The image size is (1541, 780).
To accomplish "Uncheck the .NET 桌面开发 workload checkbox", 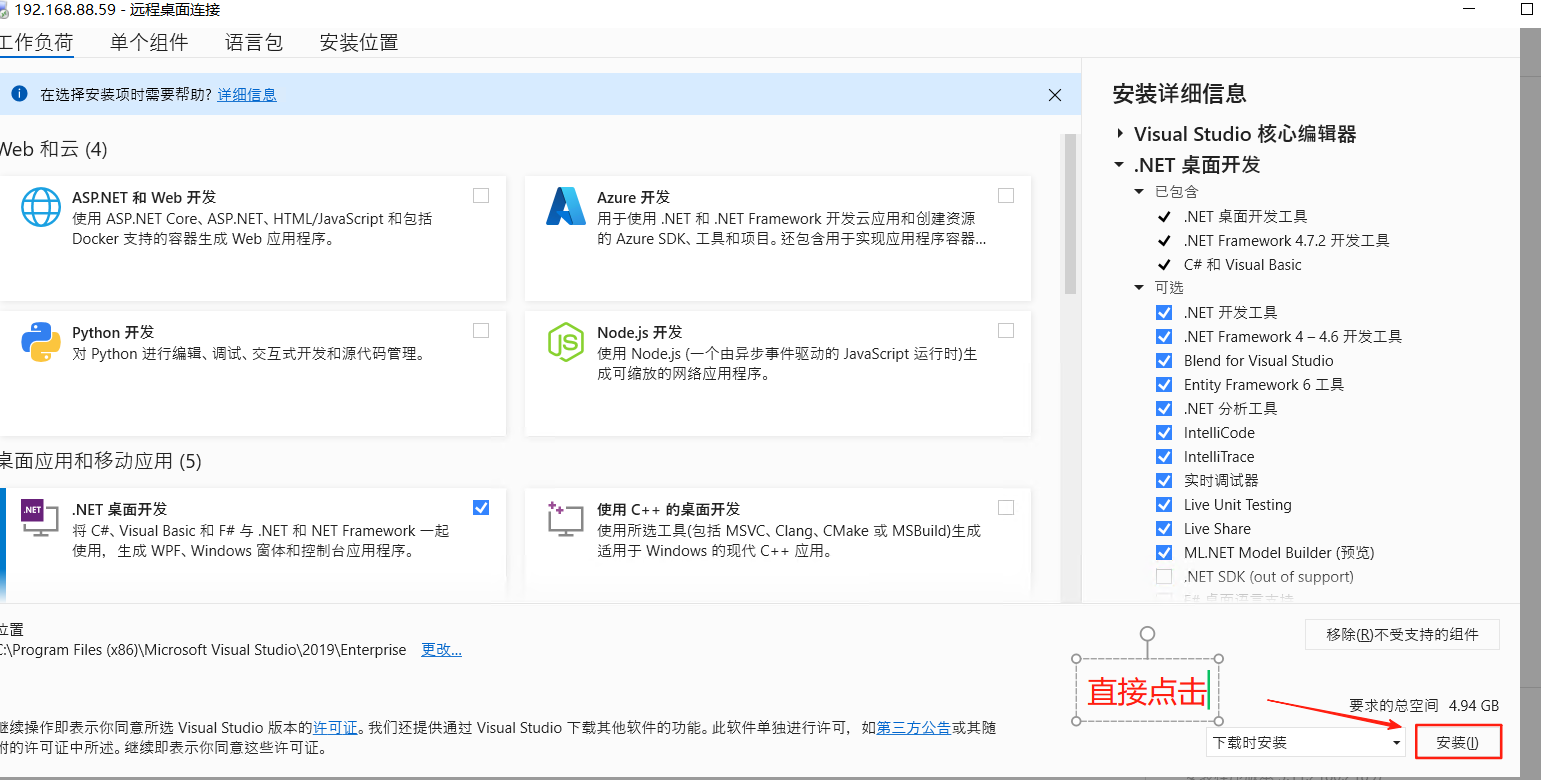I will point(481,507).
